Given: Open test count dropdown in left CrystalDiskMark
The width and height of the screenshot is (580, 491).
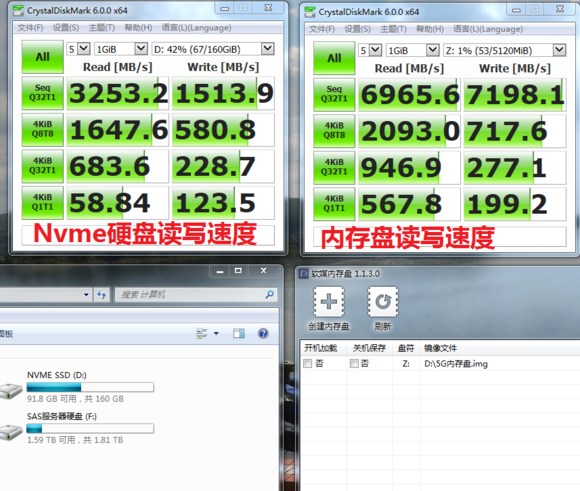Looking at the screenshot, I should 84,48.
